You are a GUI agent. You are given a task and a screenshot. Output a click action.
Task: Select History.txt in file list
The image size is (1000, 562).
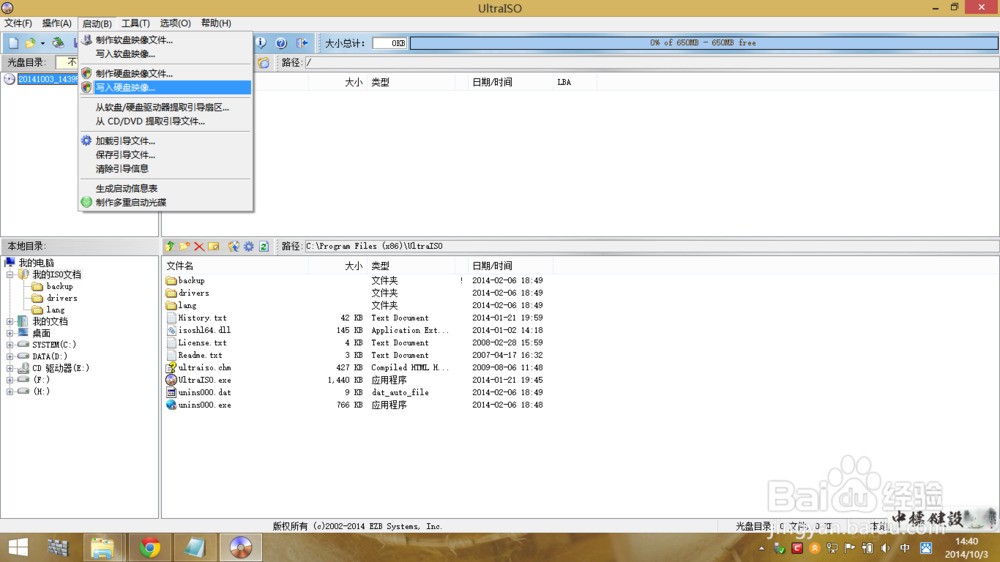202,318
